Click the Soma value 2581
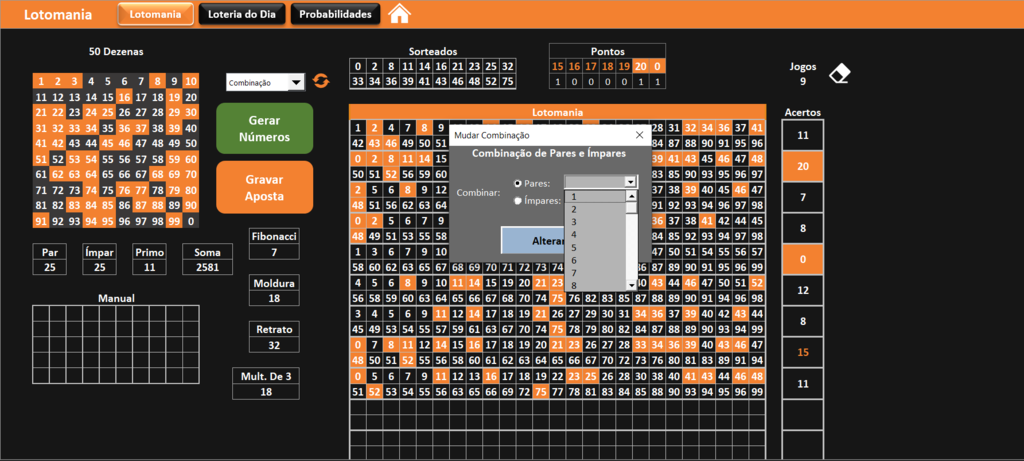The width and height of the screenshot is (1024, 461). click(208, 266)
